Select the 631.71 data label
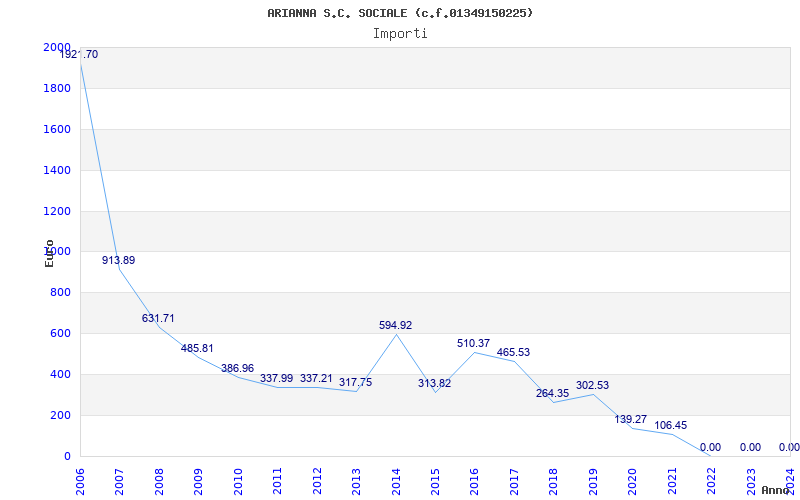This screenshot has width=800, height=500. [158, 318]
